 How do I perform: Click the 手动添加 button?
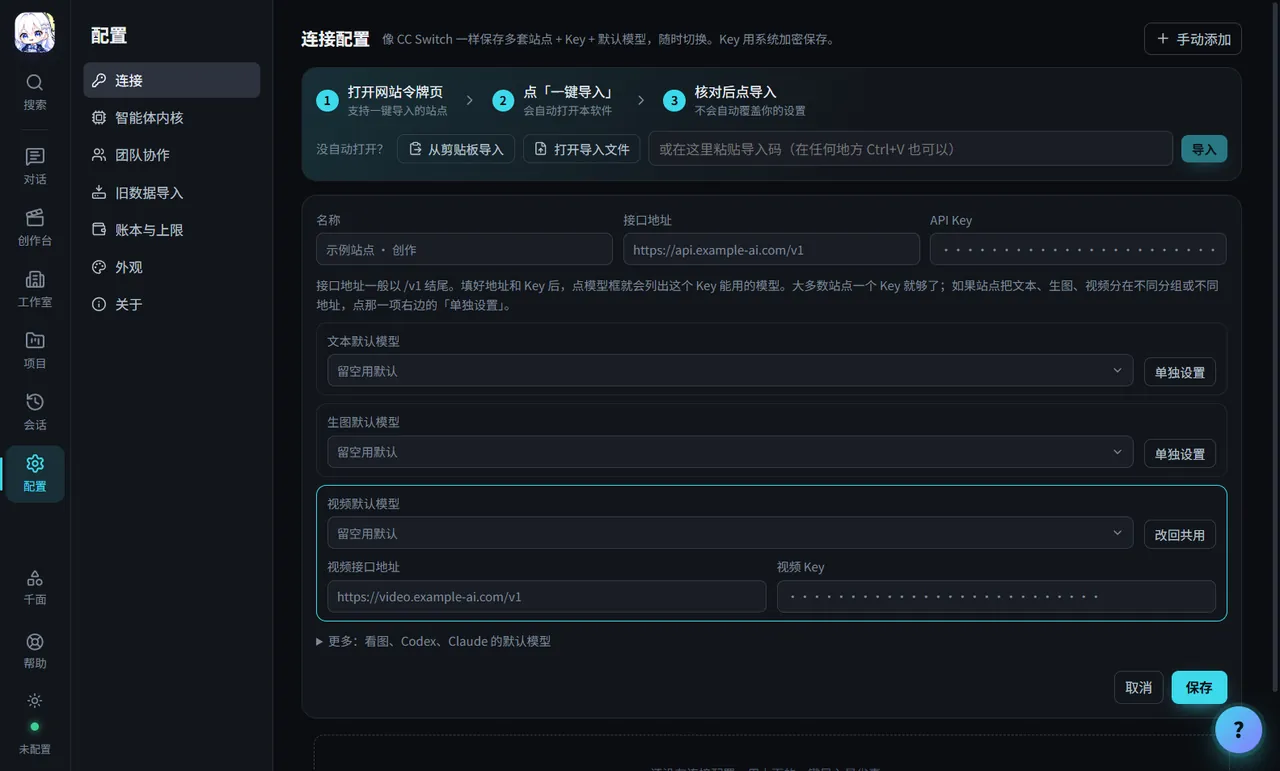pos(1193,39)
